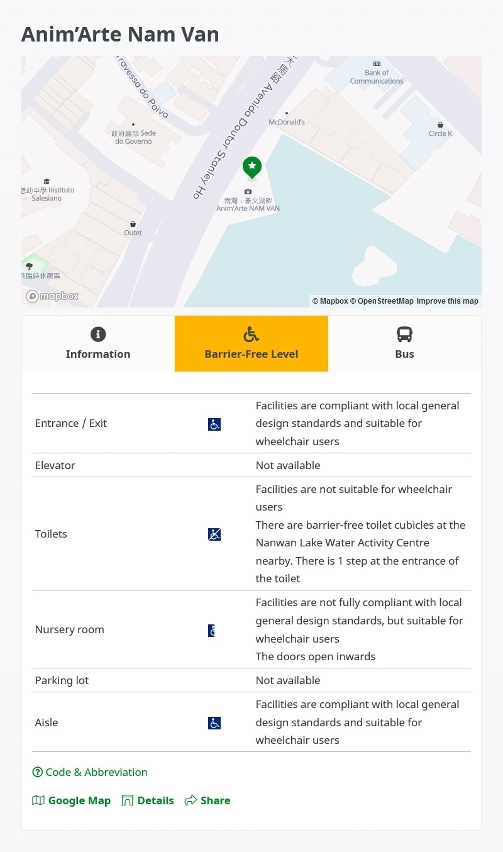
Task: Share this location
Action: 208,800
